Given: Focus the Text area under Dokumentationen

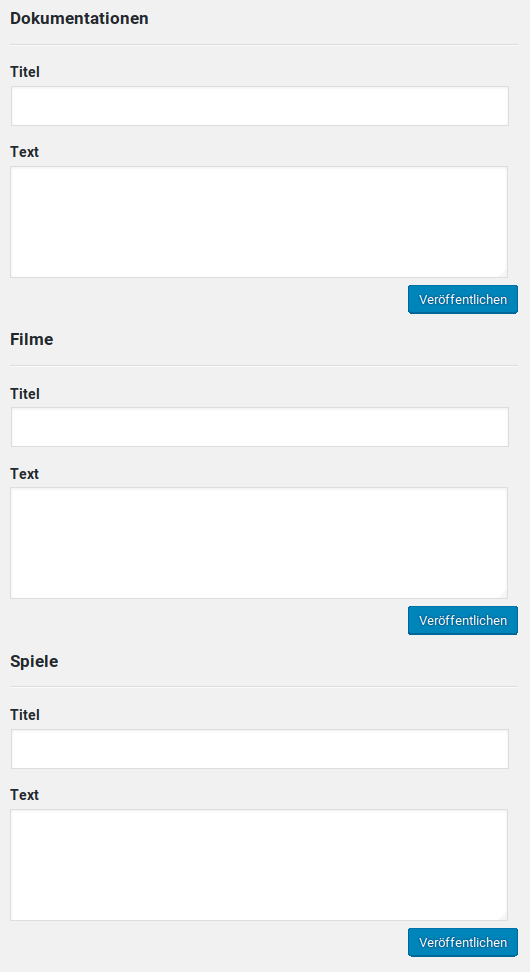Looking at the screenshot, I should click(259, 222).
